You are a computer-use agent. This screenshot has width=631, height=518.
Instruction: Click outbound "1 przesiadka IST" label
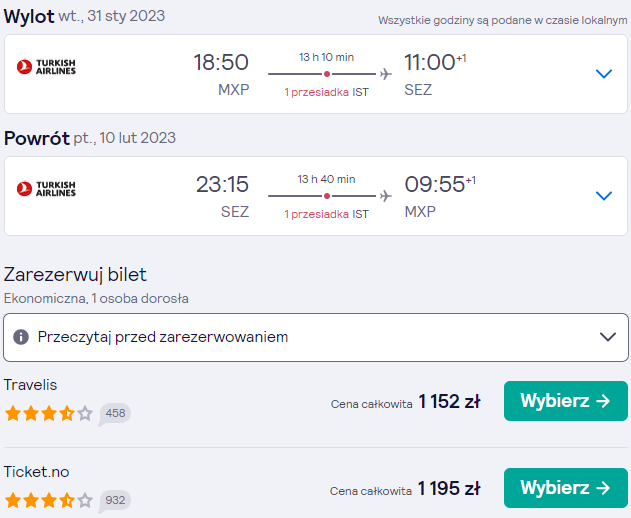[326, 92]
